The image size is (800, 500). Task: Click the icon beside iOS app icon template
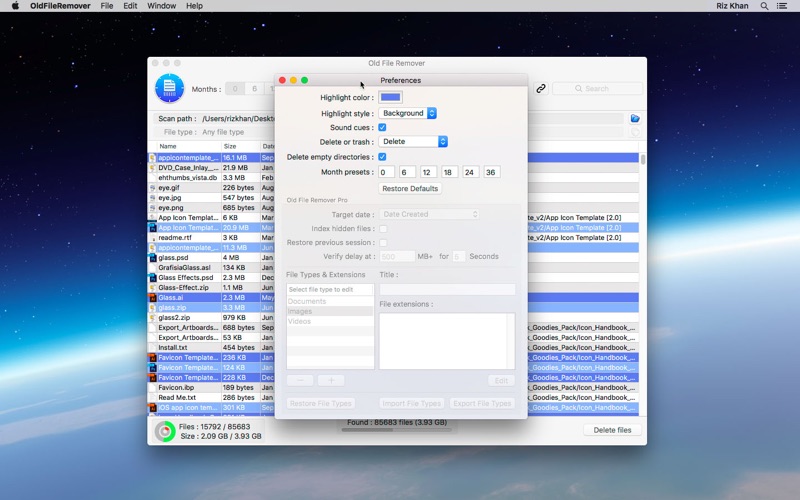pos(152,408)
